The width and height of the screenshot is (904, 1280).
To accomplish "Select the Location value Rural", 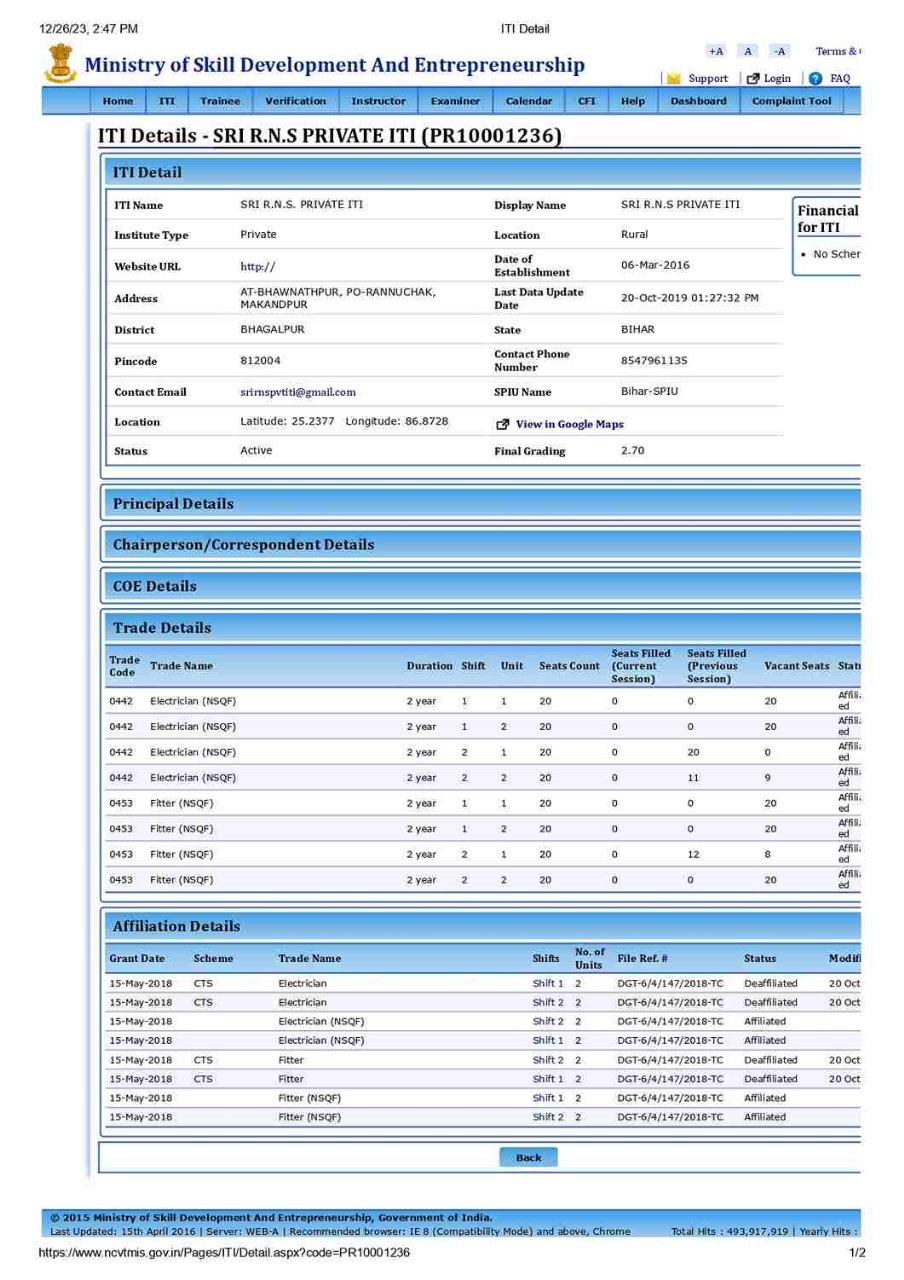I will click(x=634, y=234).
